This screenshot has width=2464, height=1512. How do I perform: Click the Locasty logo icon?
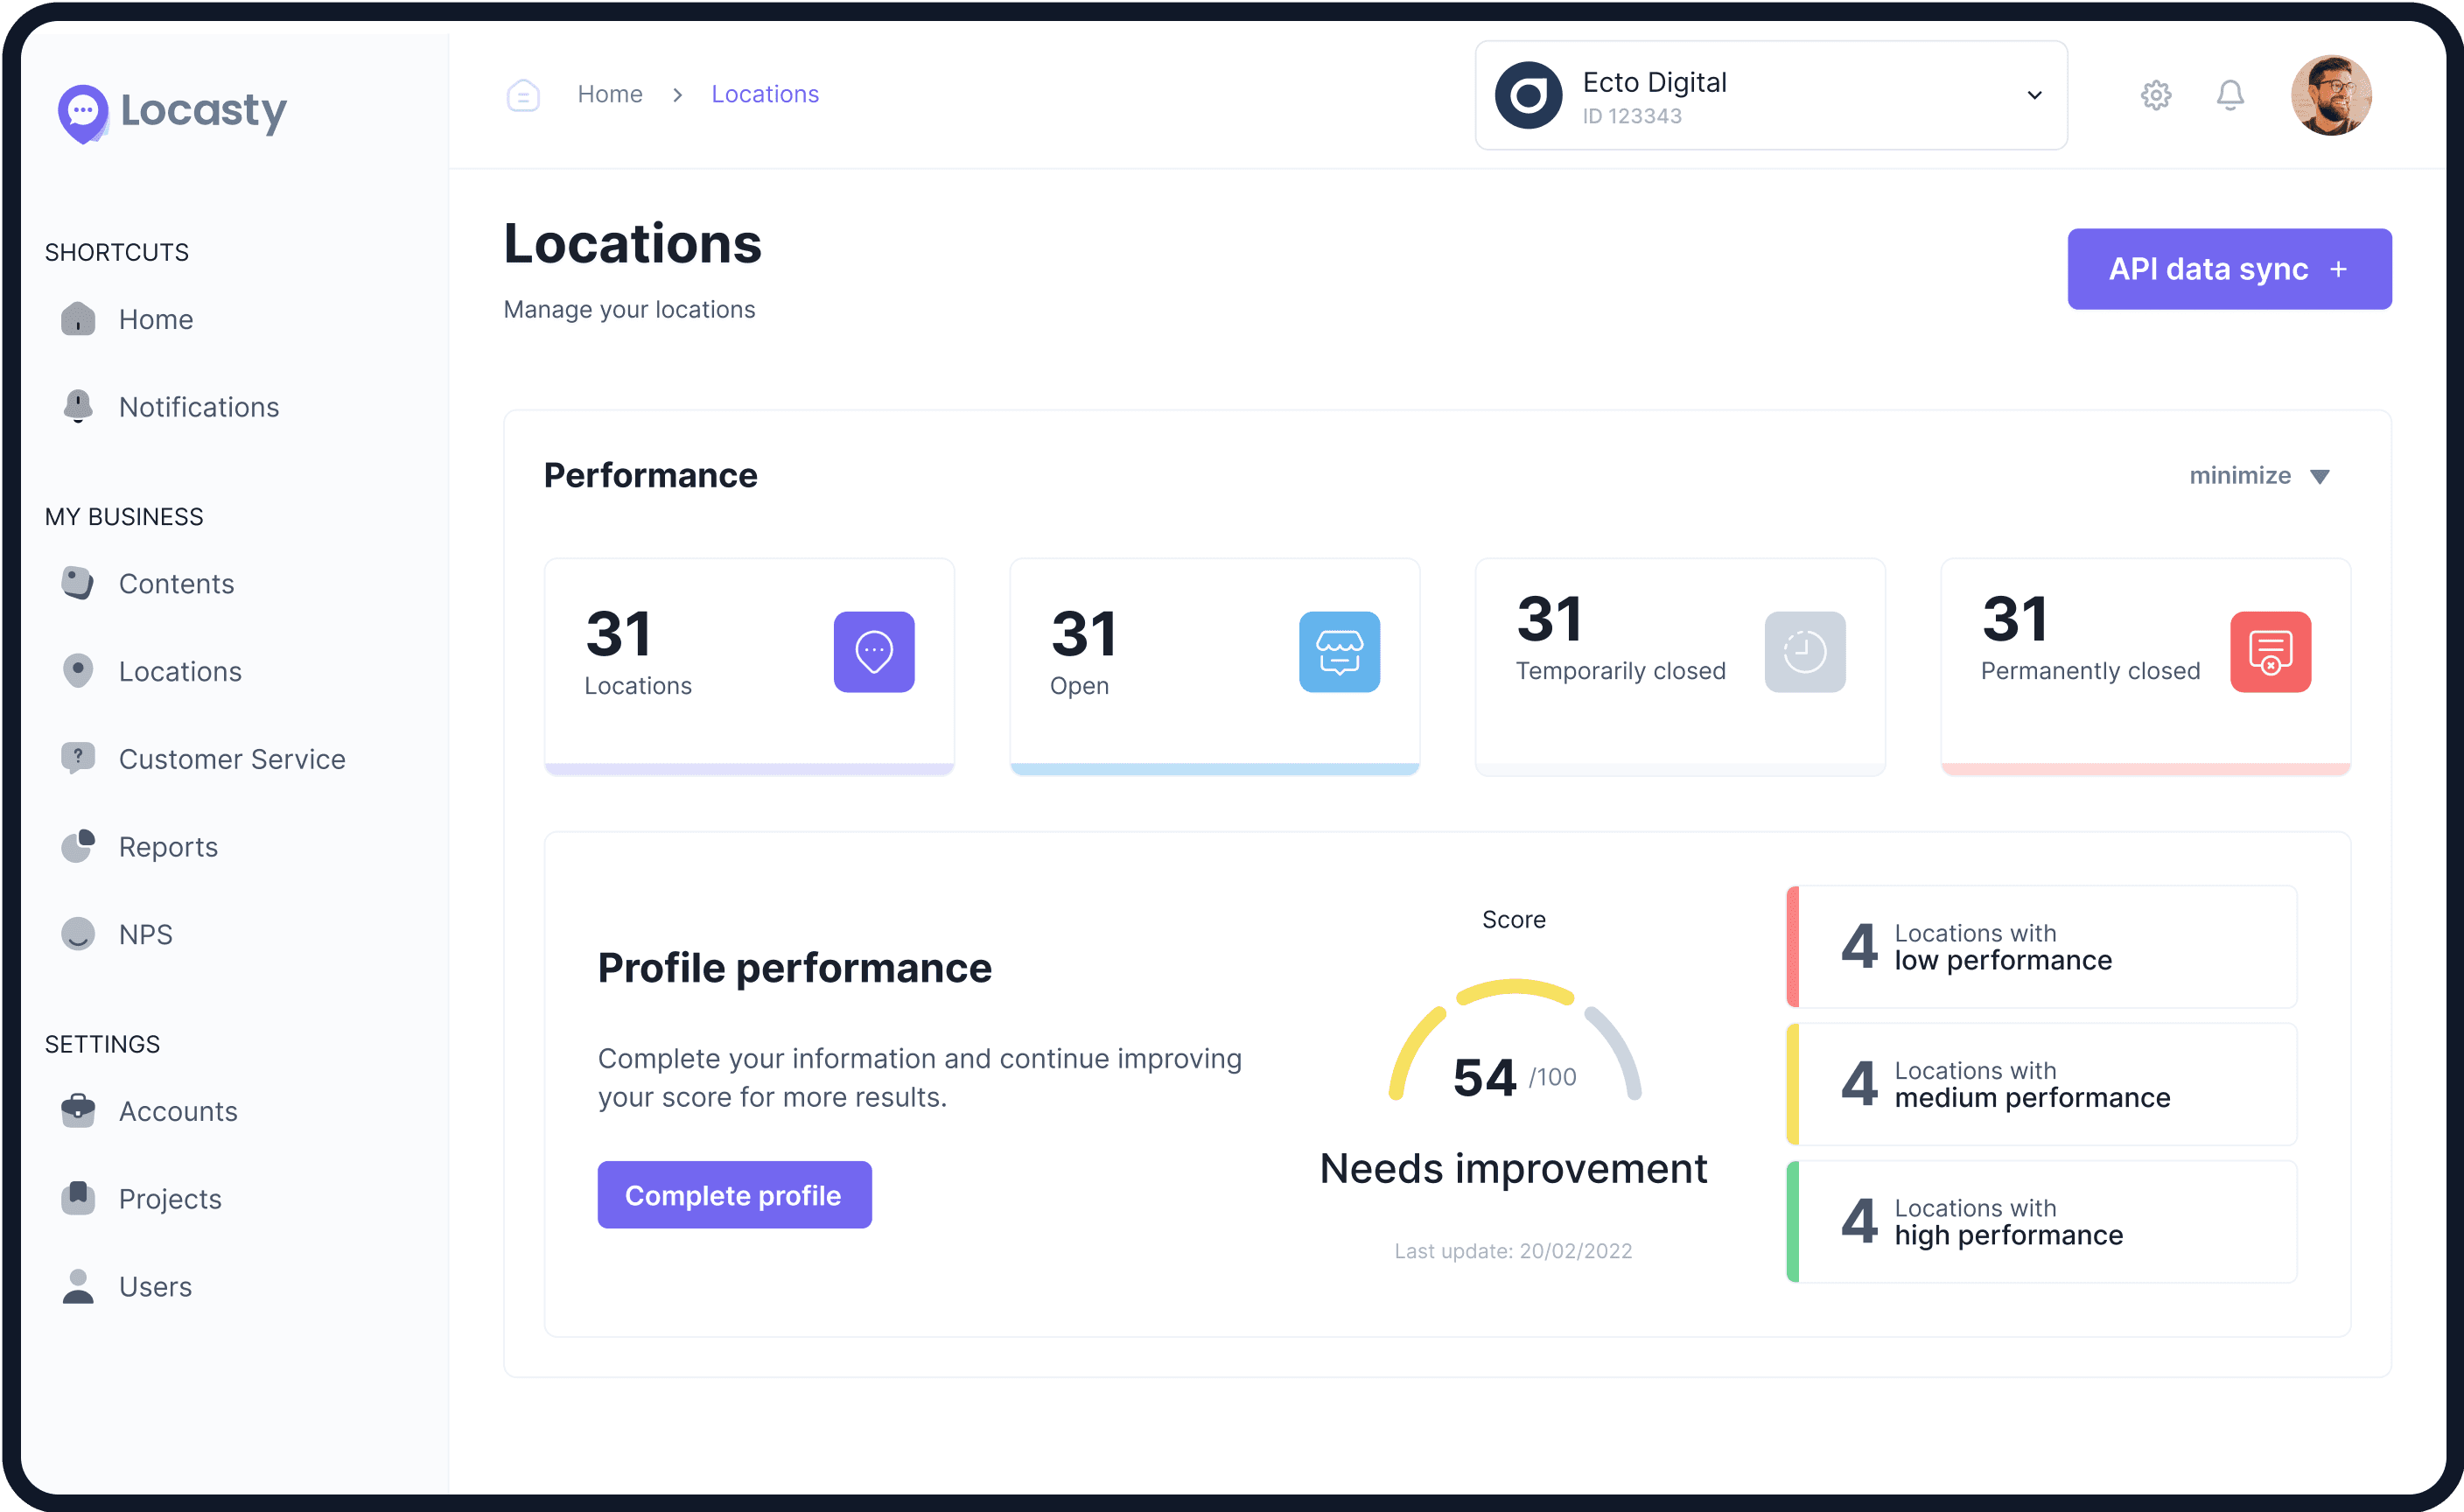point(83,112)
